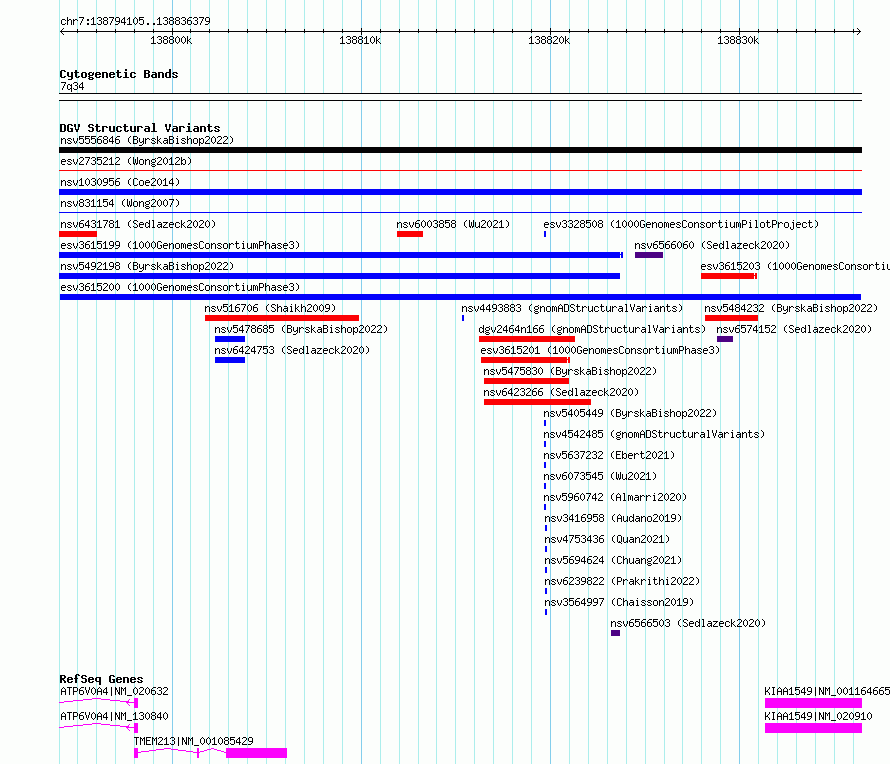Open nsv5492198 (ByrskaBishop2022) label

click(x=147, y=266)
